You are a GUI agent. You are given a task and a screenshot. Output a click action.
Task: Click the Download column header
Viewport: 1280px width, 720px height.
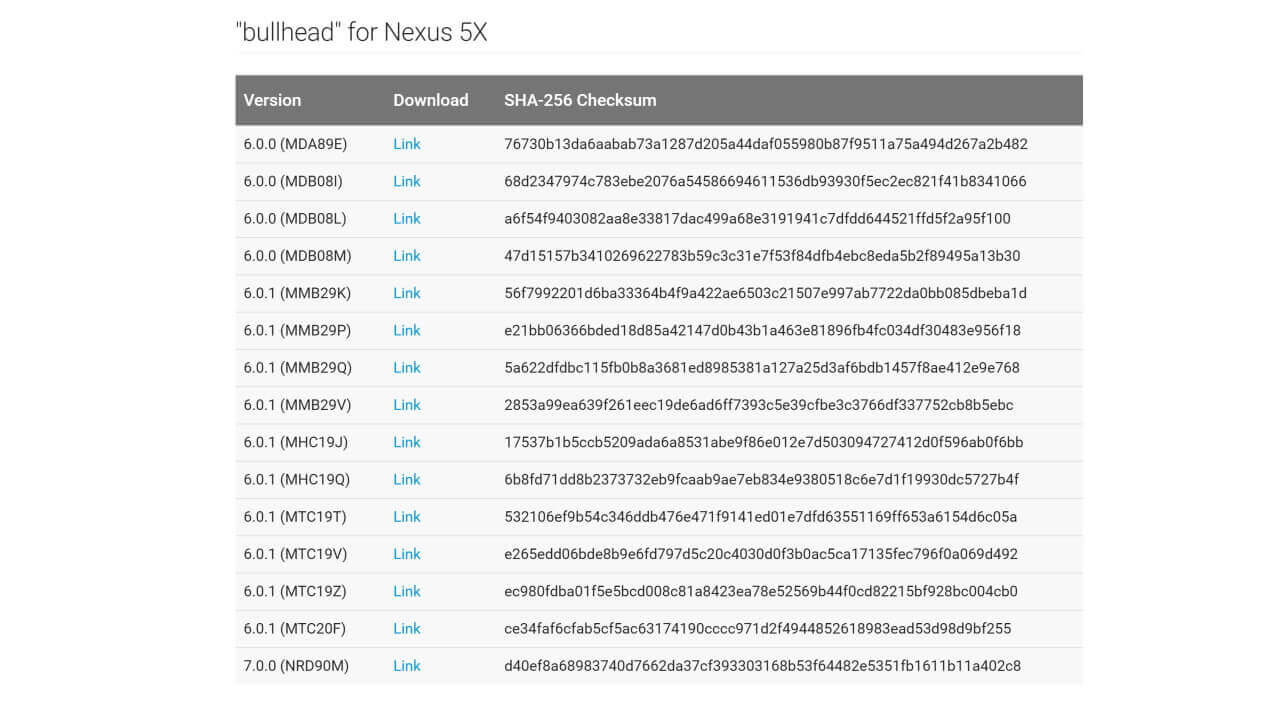coord(430,100)
